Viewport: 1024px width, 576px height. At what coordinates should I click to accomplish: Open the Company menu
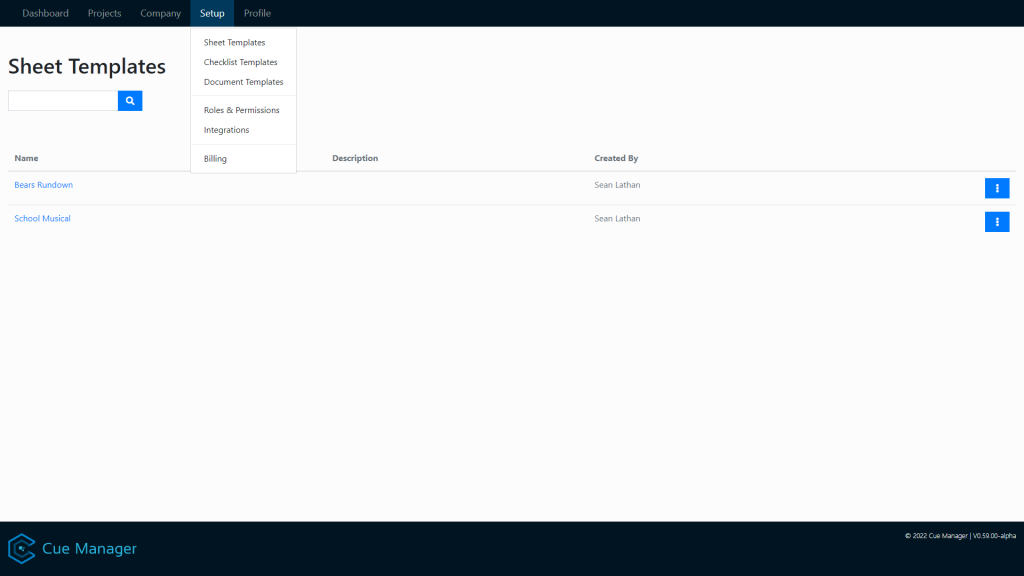pos(160,13)
